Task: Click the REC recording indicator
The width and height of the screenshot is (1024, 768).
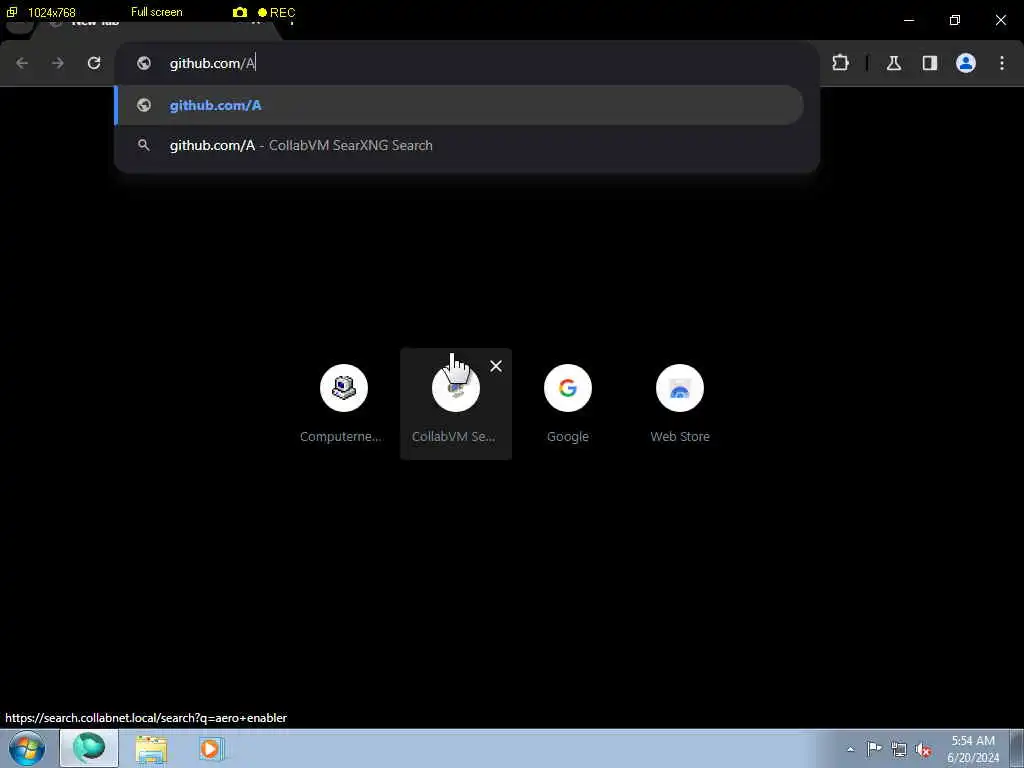Action: click(276, 12)
